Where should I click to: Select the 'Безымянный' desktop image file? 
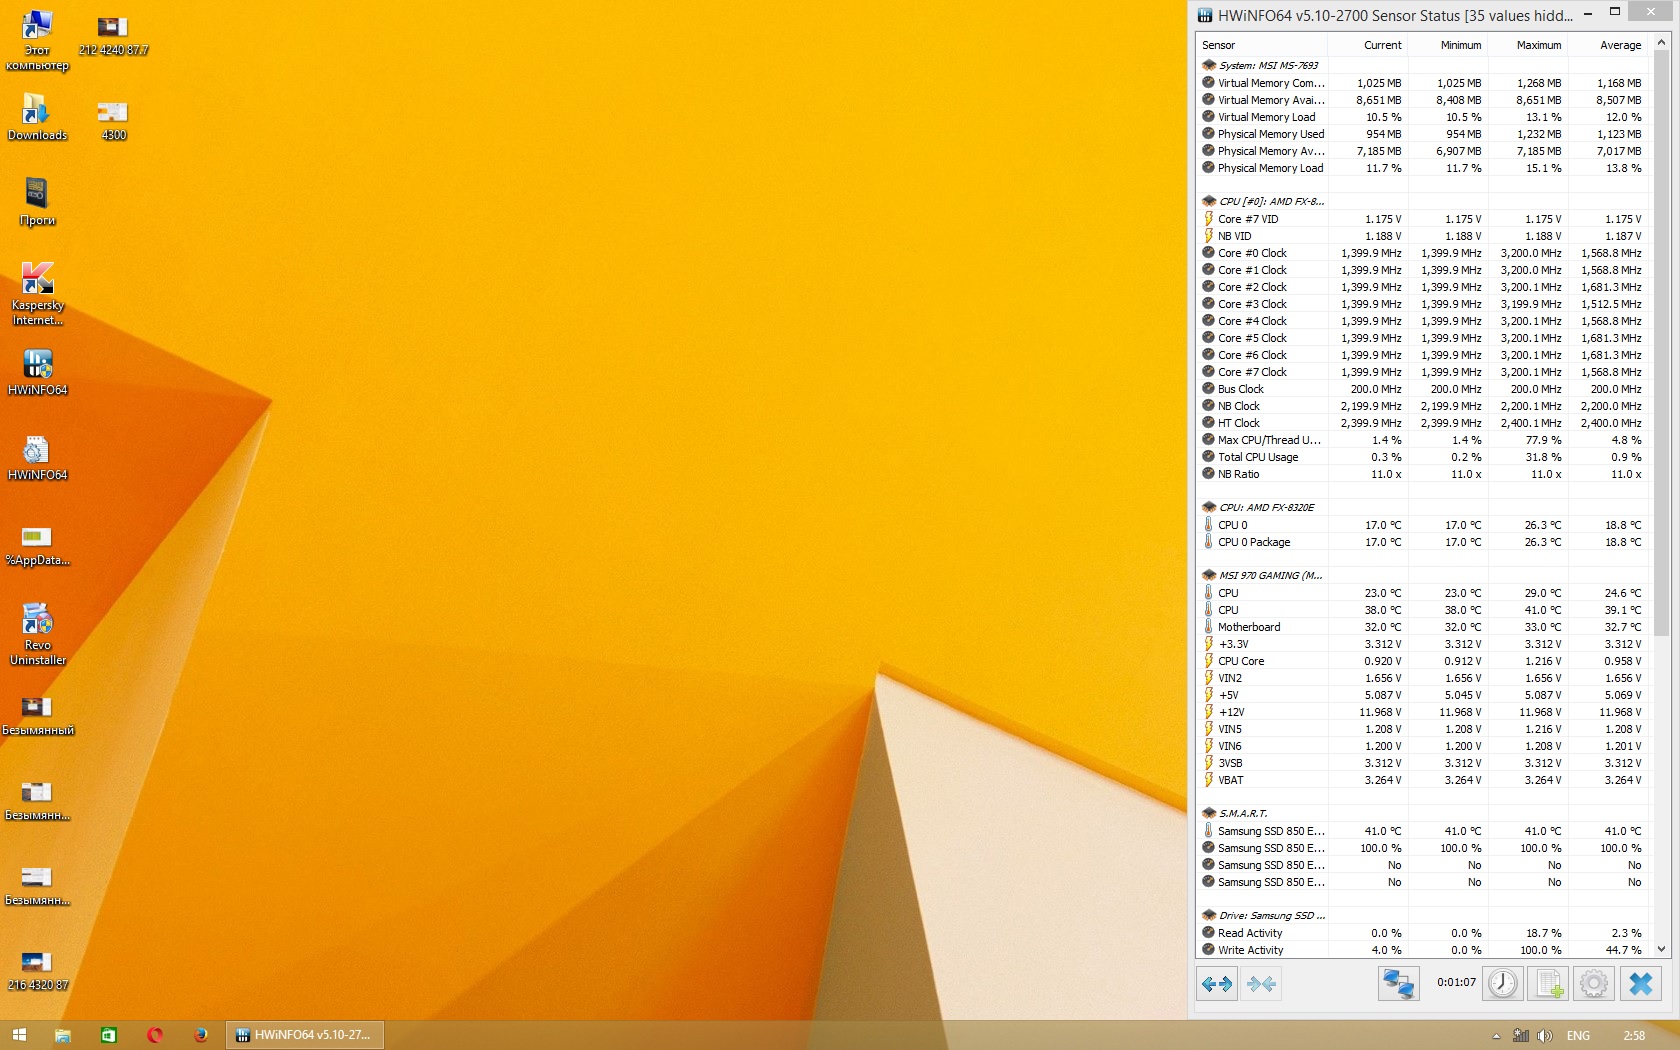pos(37,715)
